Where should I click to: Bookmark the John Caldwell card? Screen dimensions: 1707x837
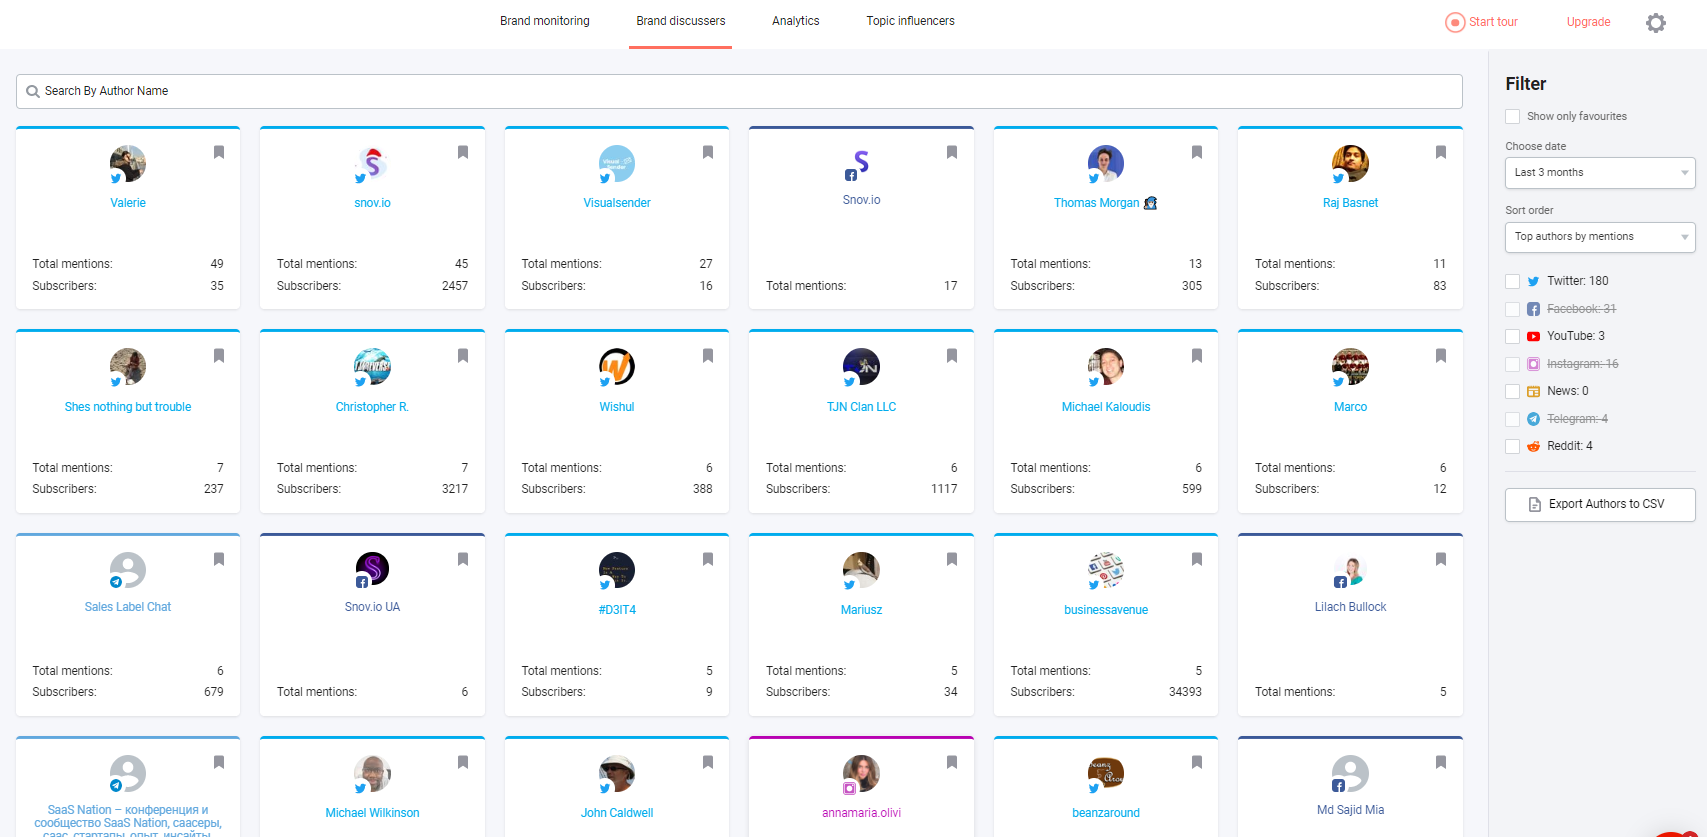[x=708, y=762]
